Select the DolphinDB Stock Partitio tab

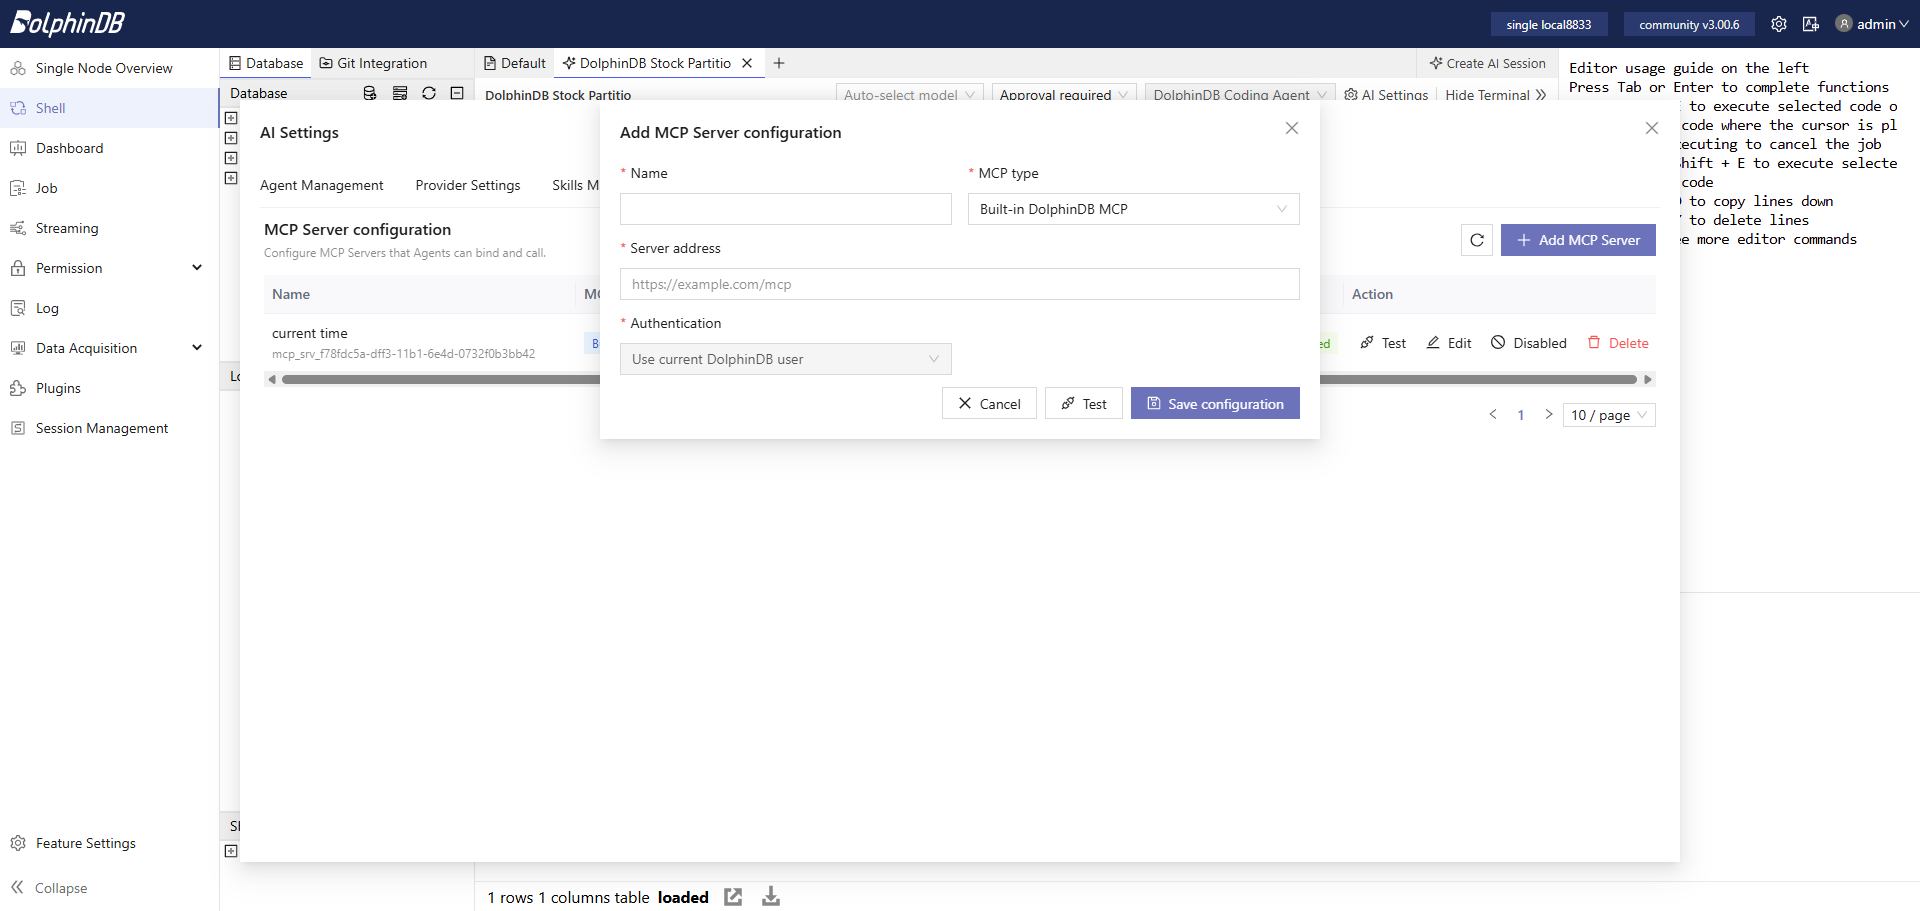647,63
